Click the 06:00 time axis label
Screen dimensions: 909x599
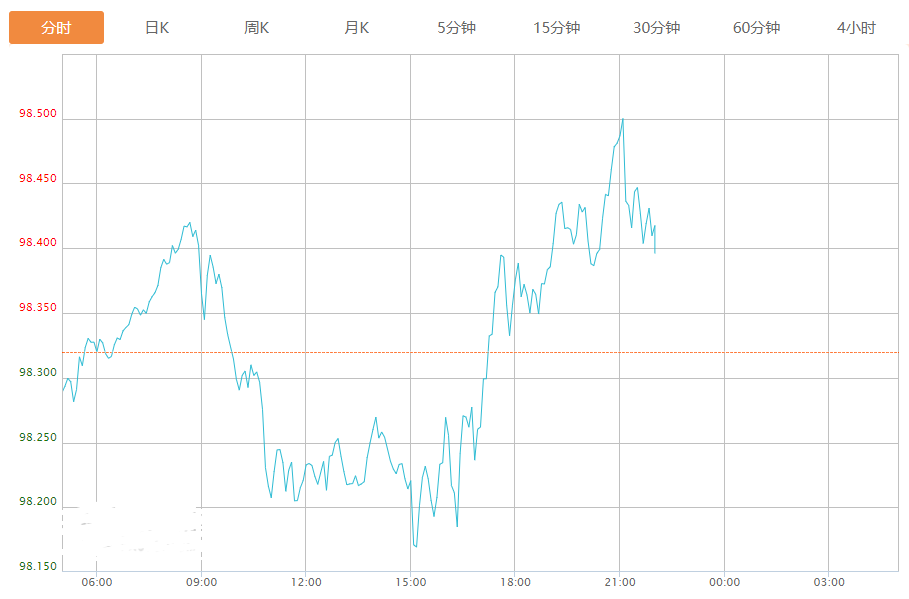click(x=97, y=582)
